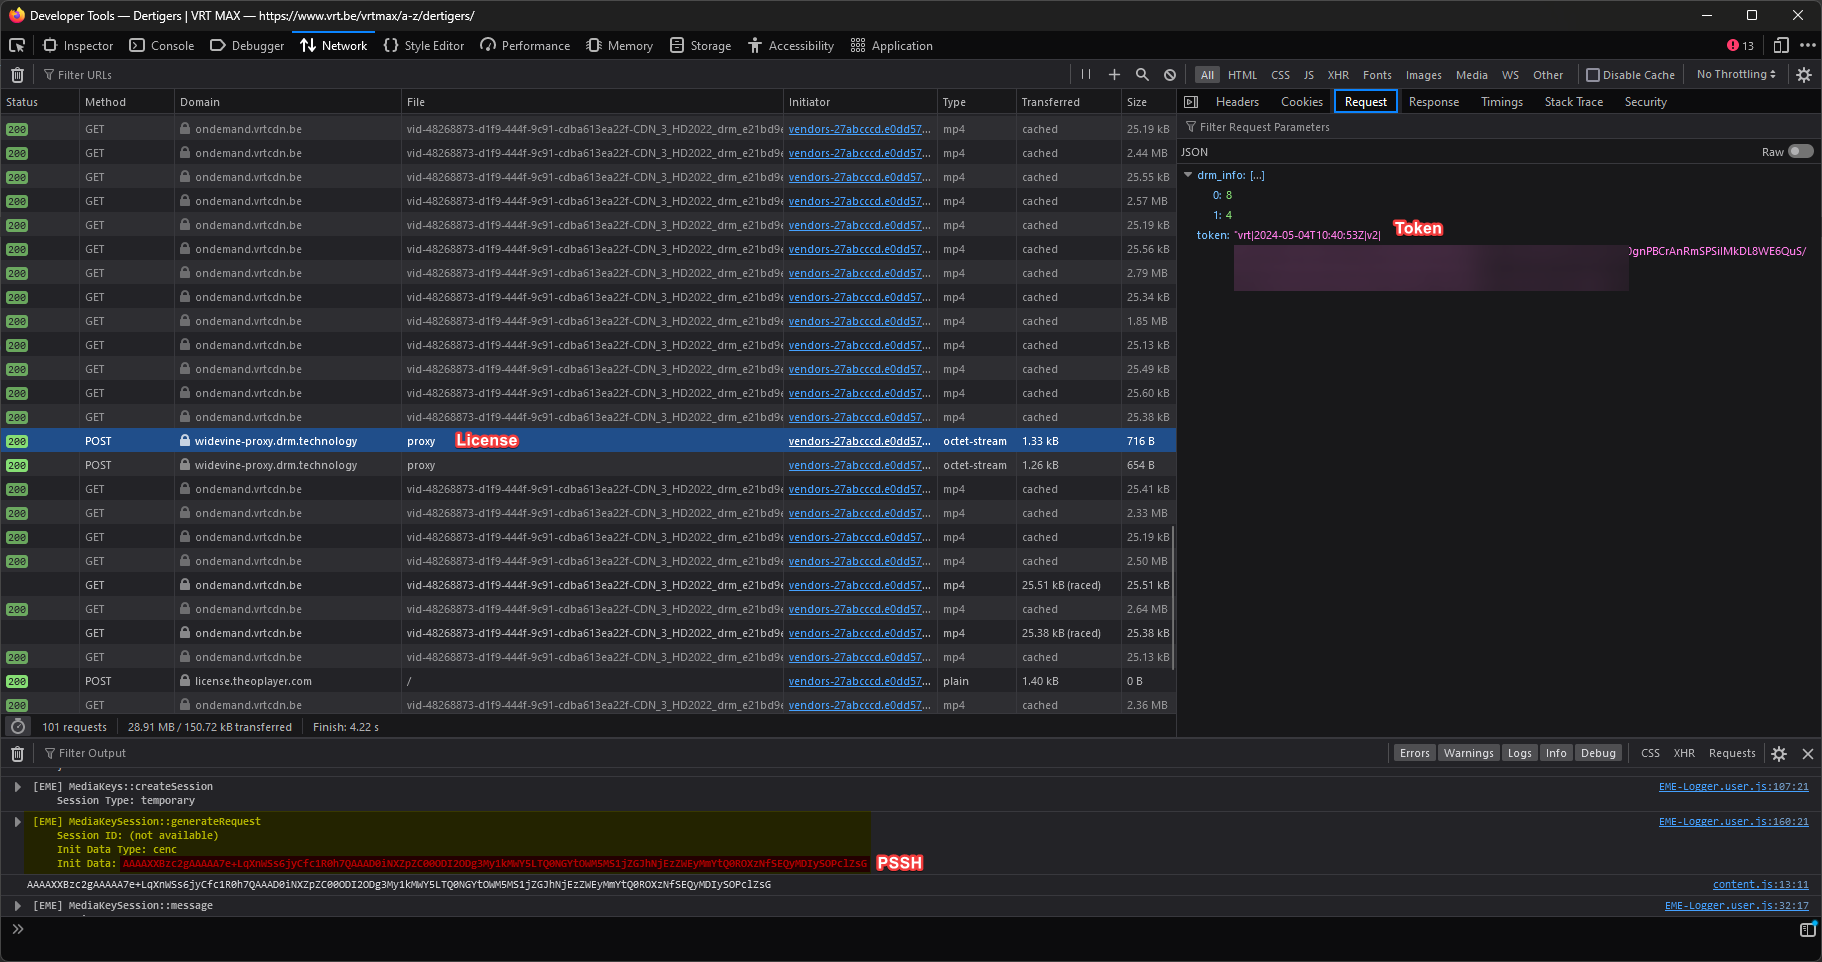
Task: Close the split console panel
Action: 1807,754
